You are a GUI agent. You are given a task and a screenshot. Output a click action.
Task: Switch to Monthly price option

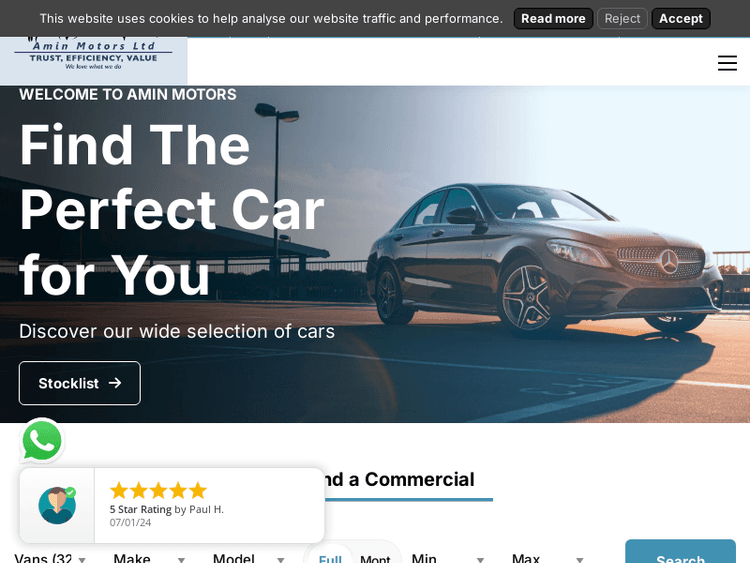click(375, 558)
